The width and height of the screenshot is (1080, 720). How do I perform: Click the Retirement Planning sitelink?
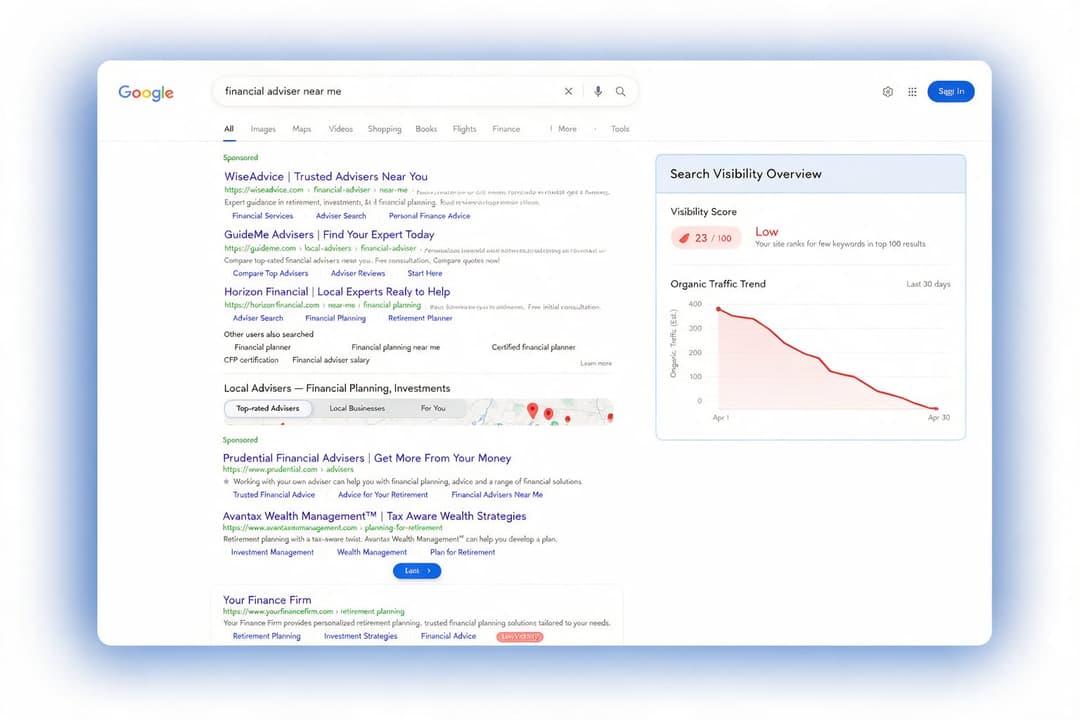267,636
